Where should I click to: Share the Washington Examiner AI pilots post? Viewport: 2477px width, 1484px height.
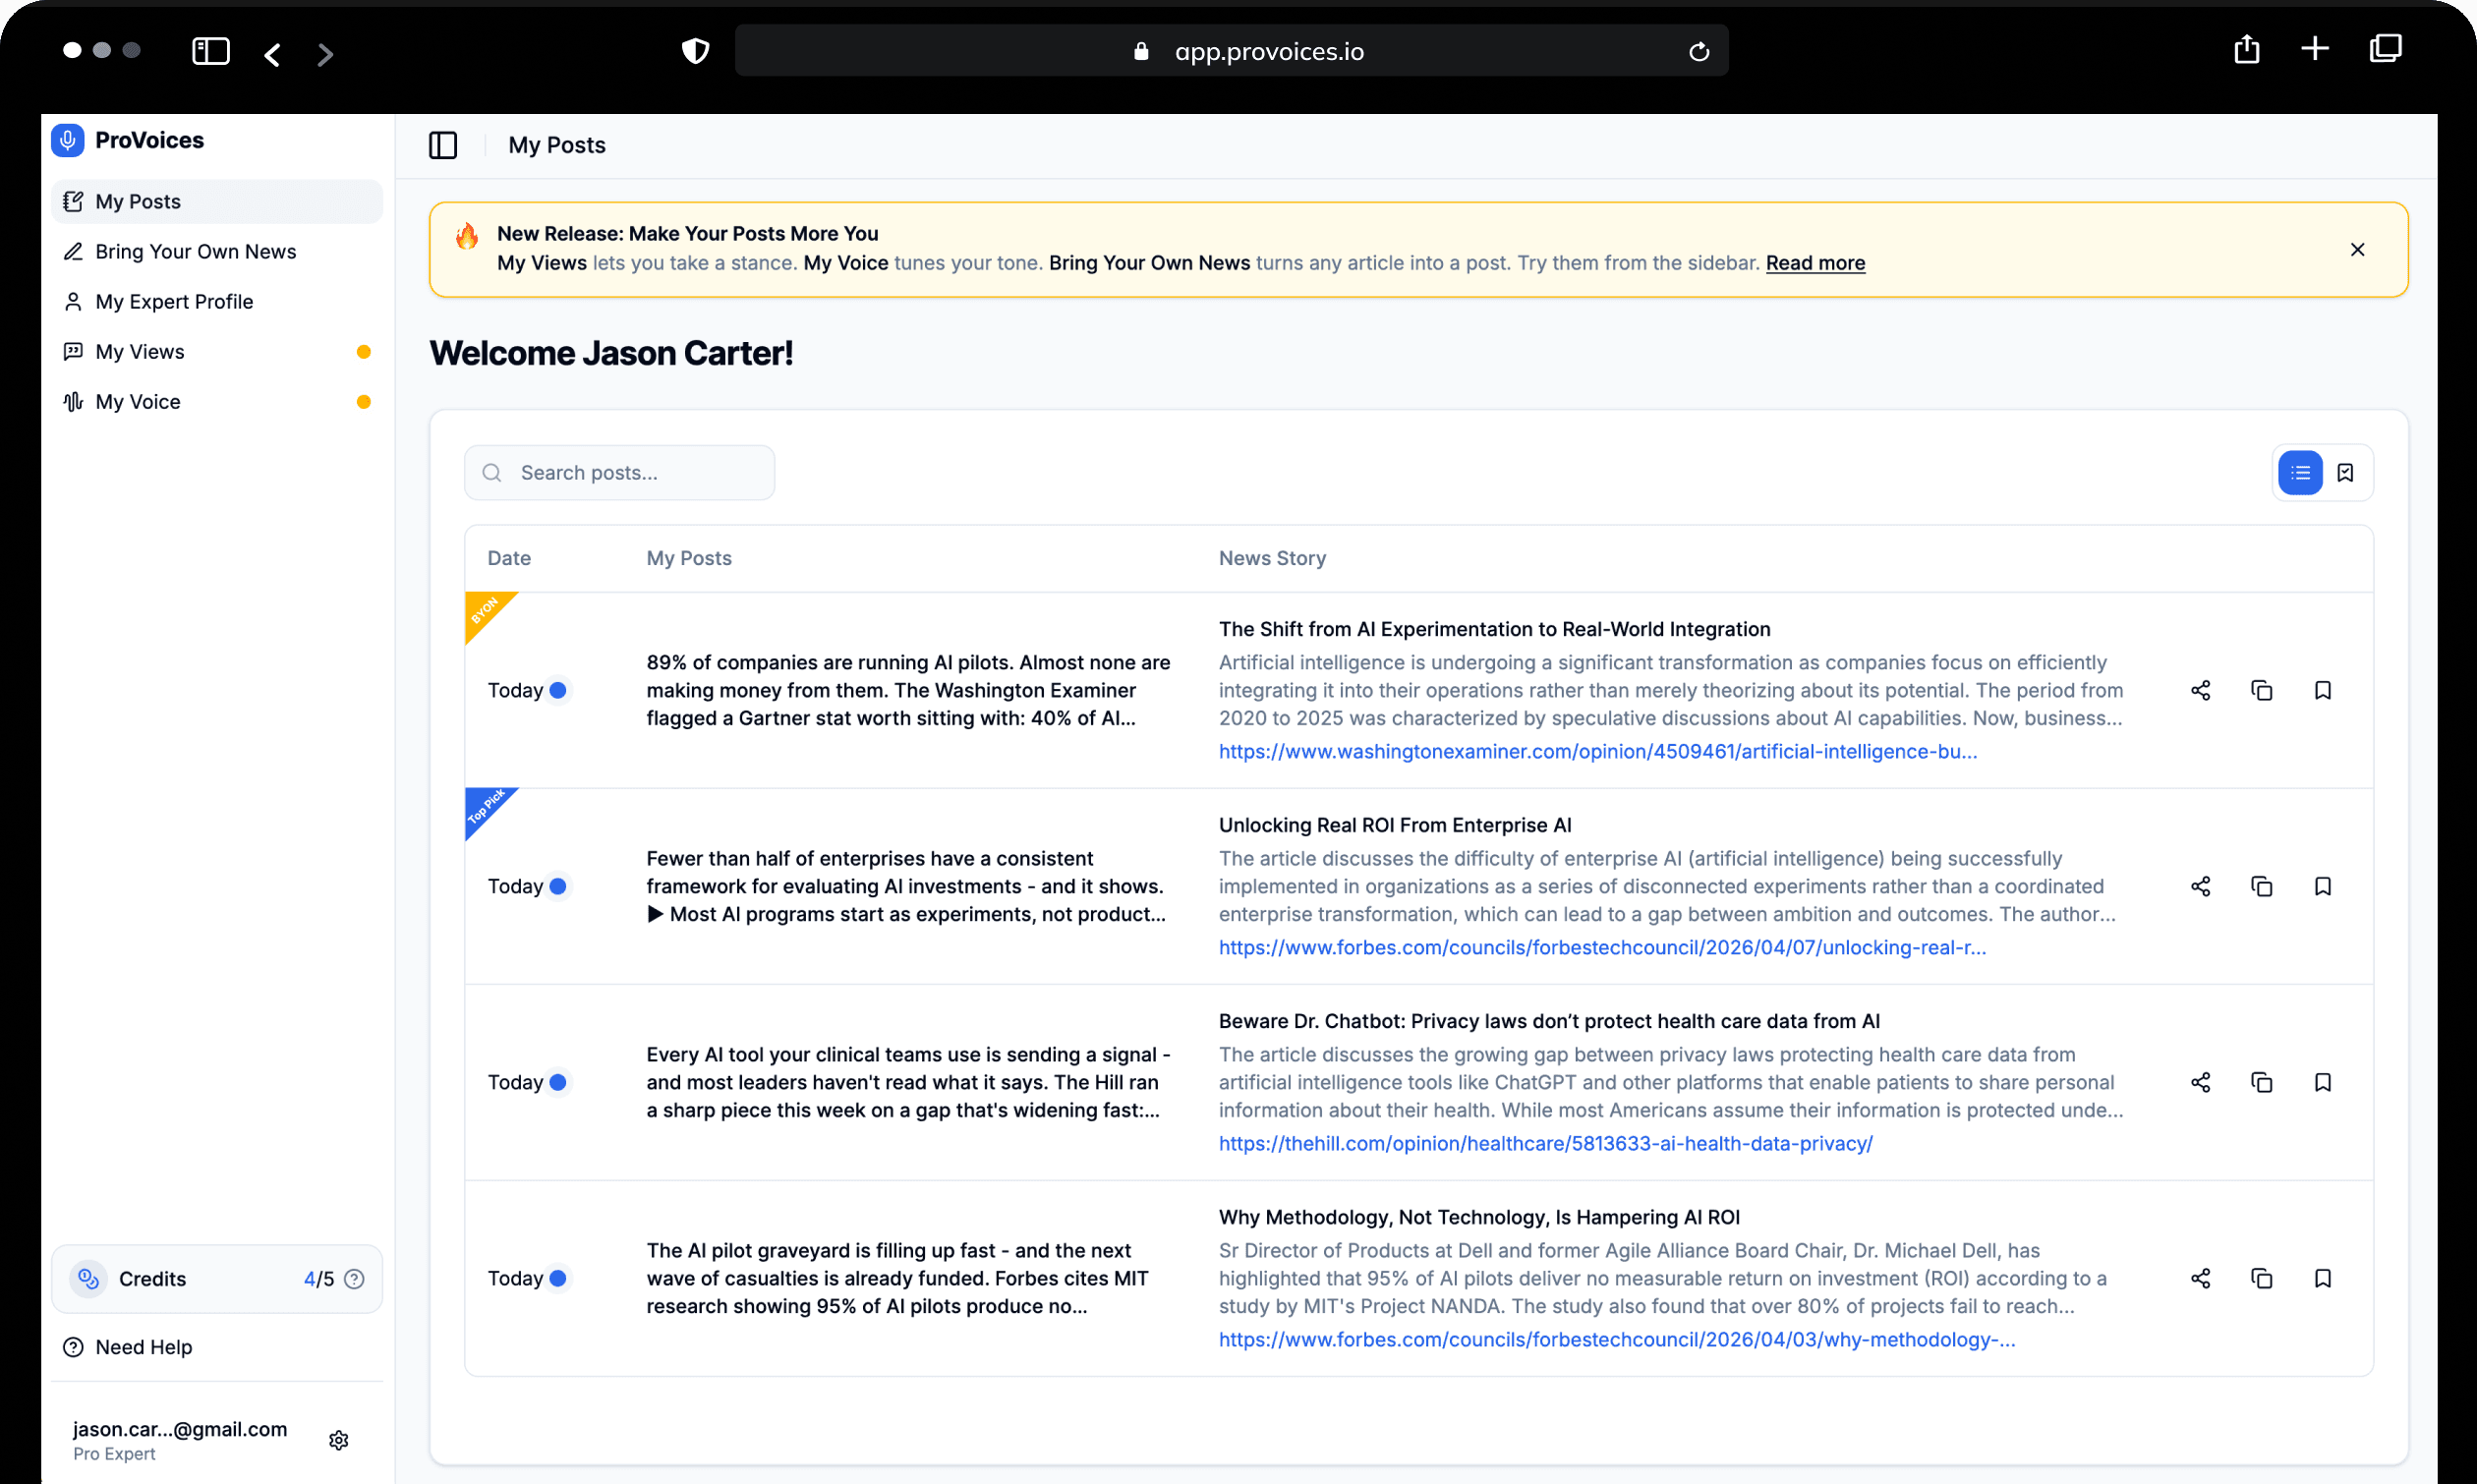2200,690
